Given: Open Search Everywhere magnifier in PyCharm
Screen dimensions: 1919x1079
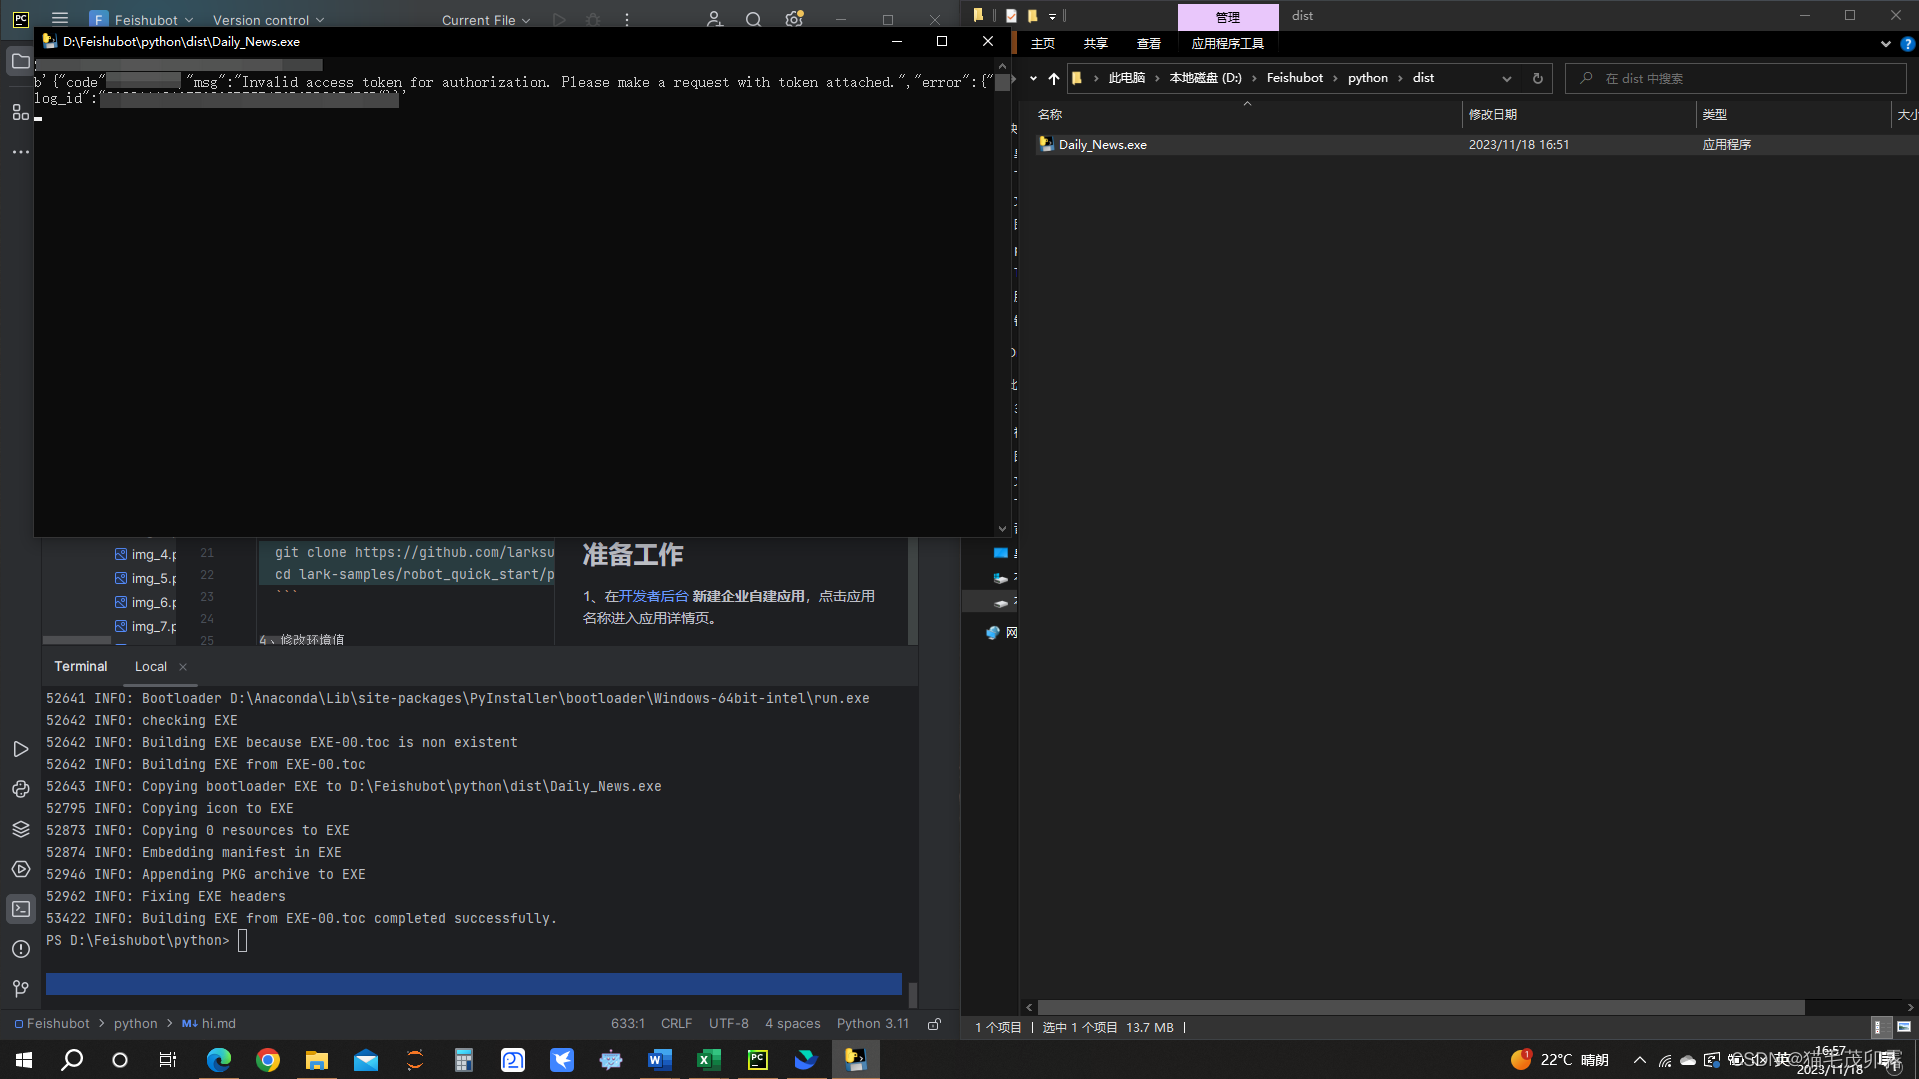Looking at the screenshot, I should 754,19.
